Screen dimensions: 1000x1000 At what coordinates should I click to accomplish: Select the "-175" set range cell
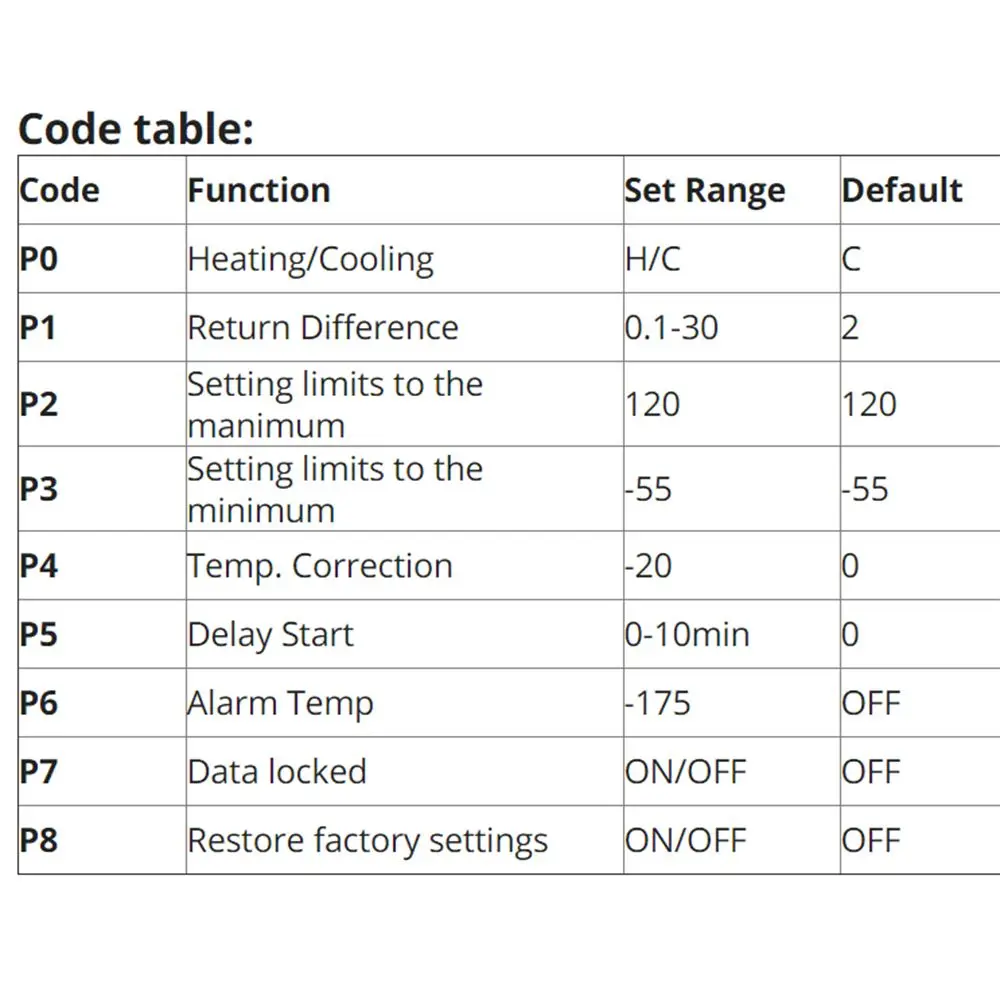tap(657, 703)
